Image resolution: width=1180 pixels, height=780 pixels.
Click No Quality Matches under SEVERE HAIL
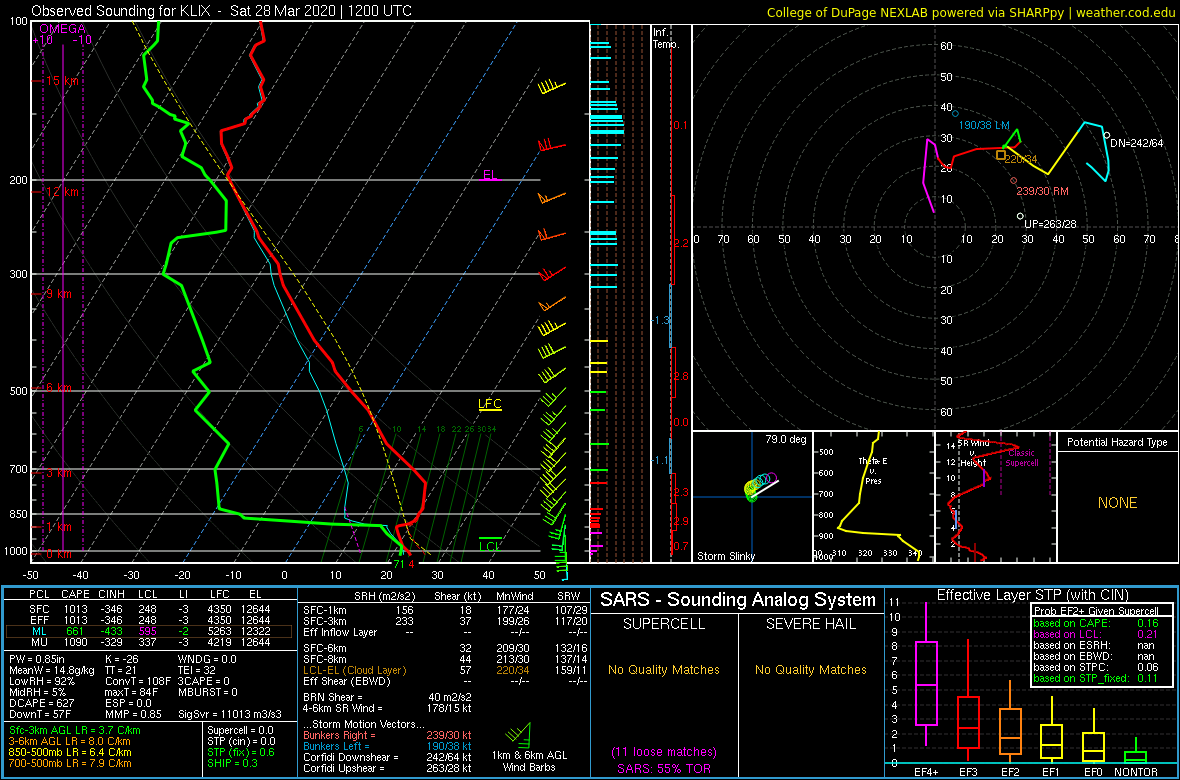[x=810, y=669]
